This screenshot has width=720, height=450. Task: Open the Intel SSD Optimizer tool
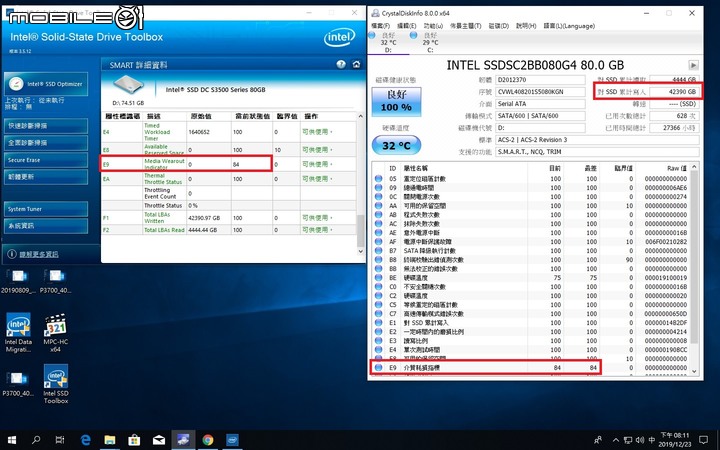click(x=46, y=84)
